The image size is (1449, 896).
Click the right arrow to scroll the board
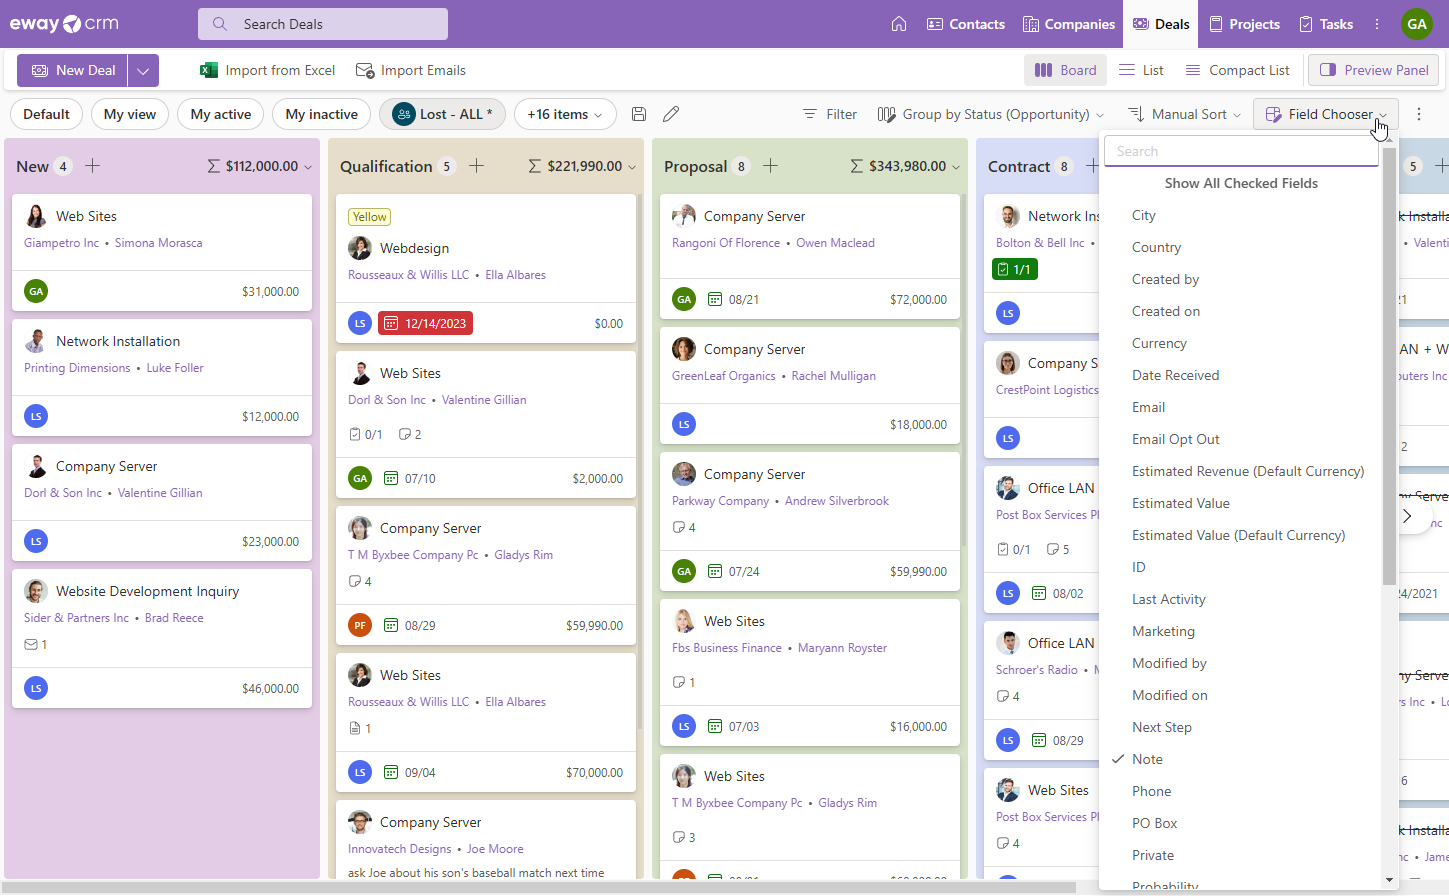[1407, 516]
